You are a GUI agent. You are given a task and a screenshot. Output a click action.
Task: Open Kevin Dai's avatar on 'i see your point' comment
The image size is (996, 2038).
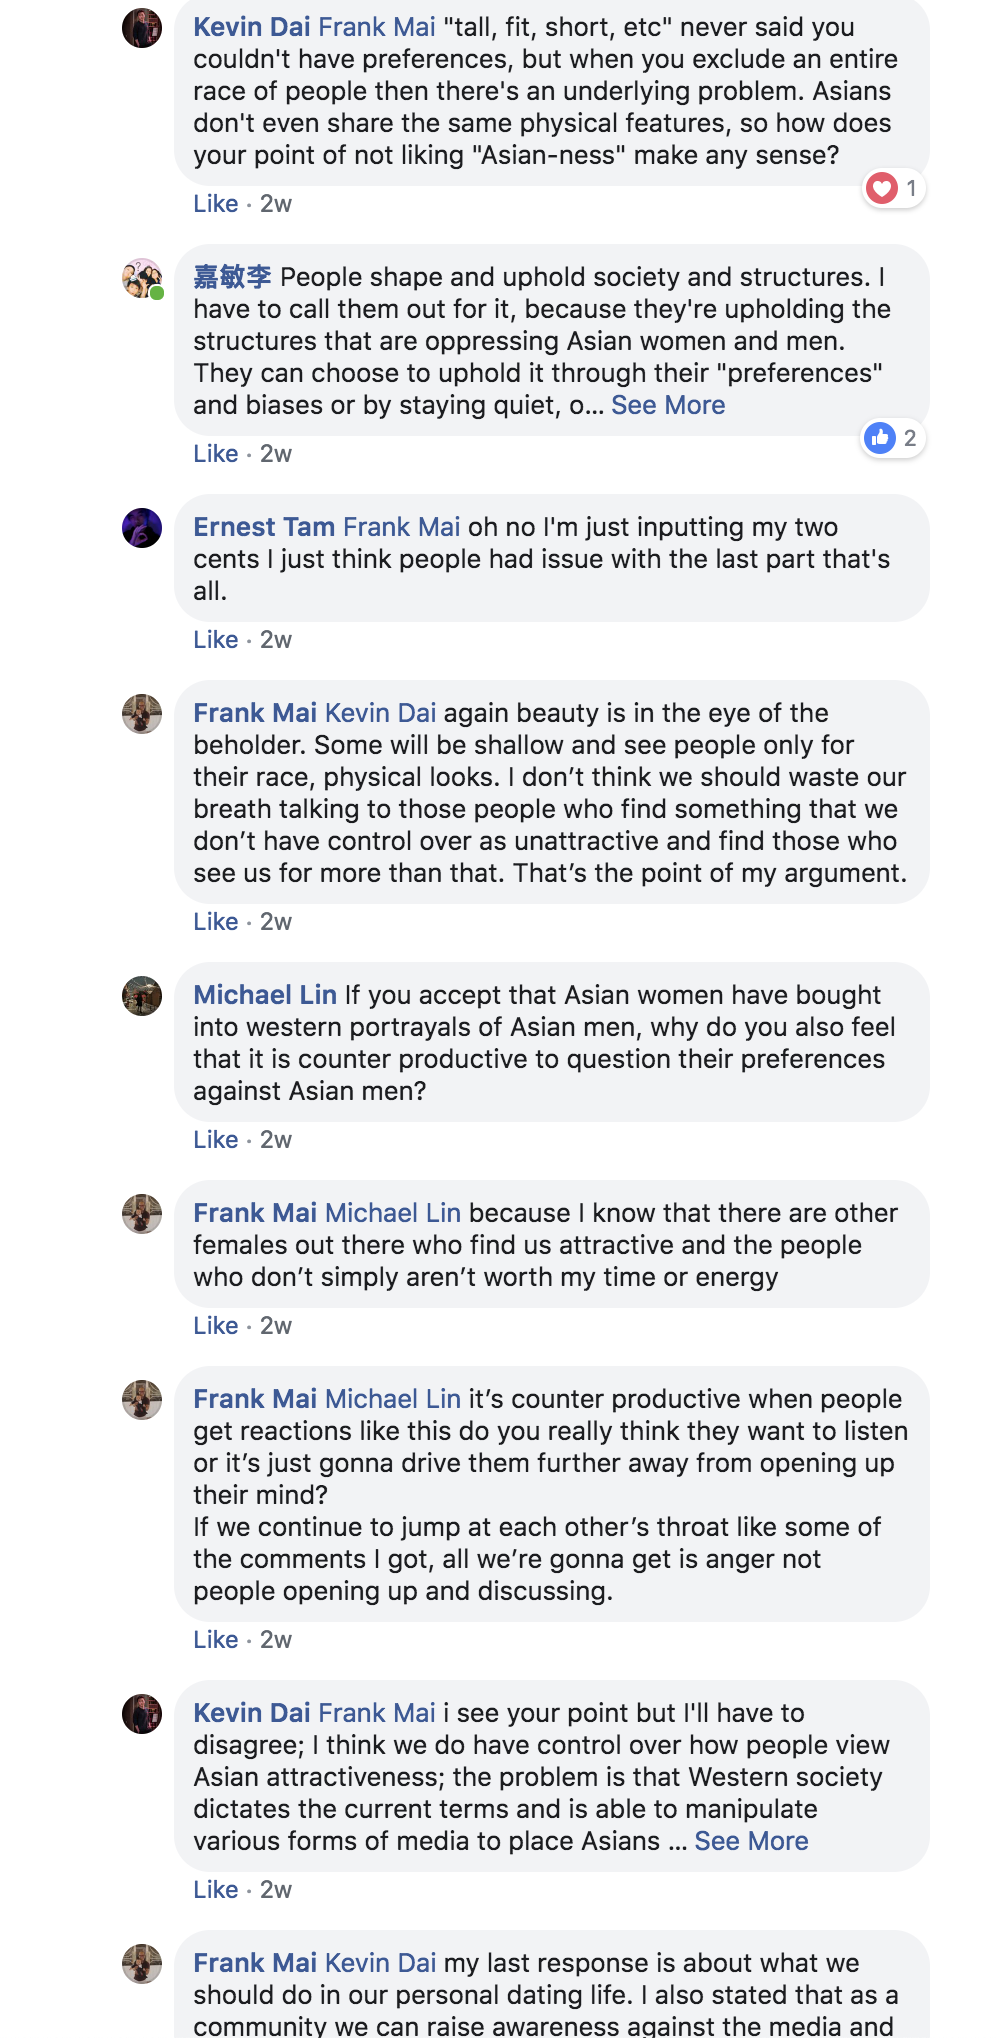142,1713
